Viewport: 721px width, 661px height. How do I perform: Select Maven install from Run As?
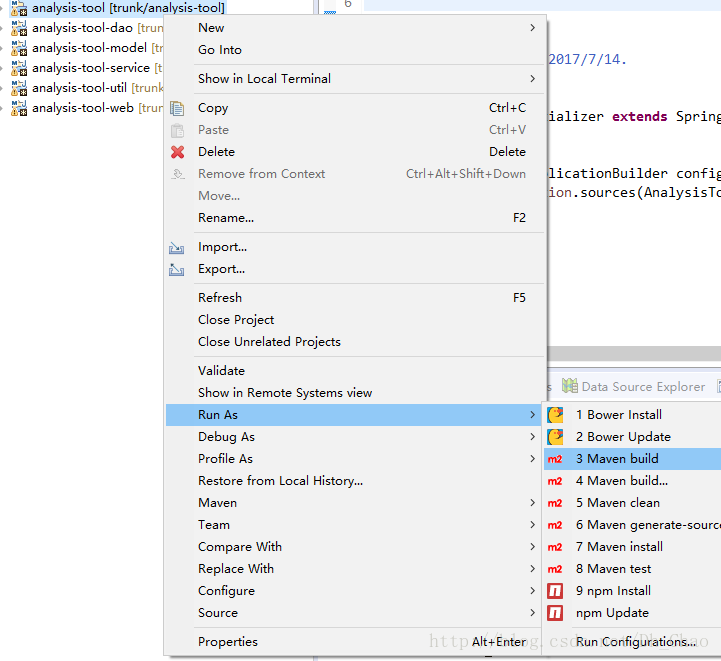(619, 547)
